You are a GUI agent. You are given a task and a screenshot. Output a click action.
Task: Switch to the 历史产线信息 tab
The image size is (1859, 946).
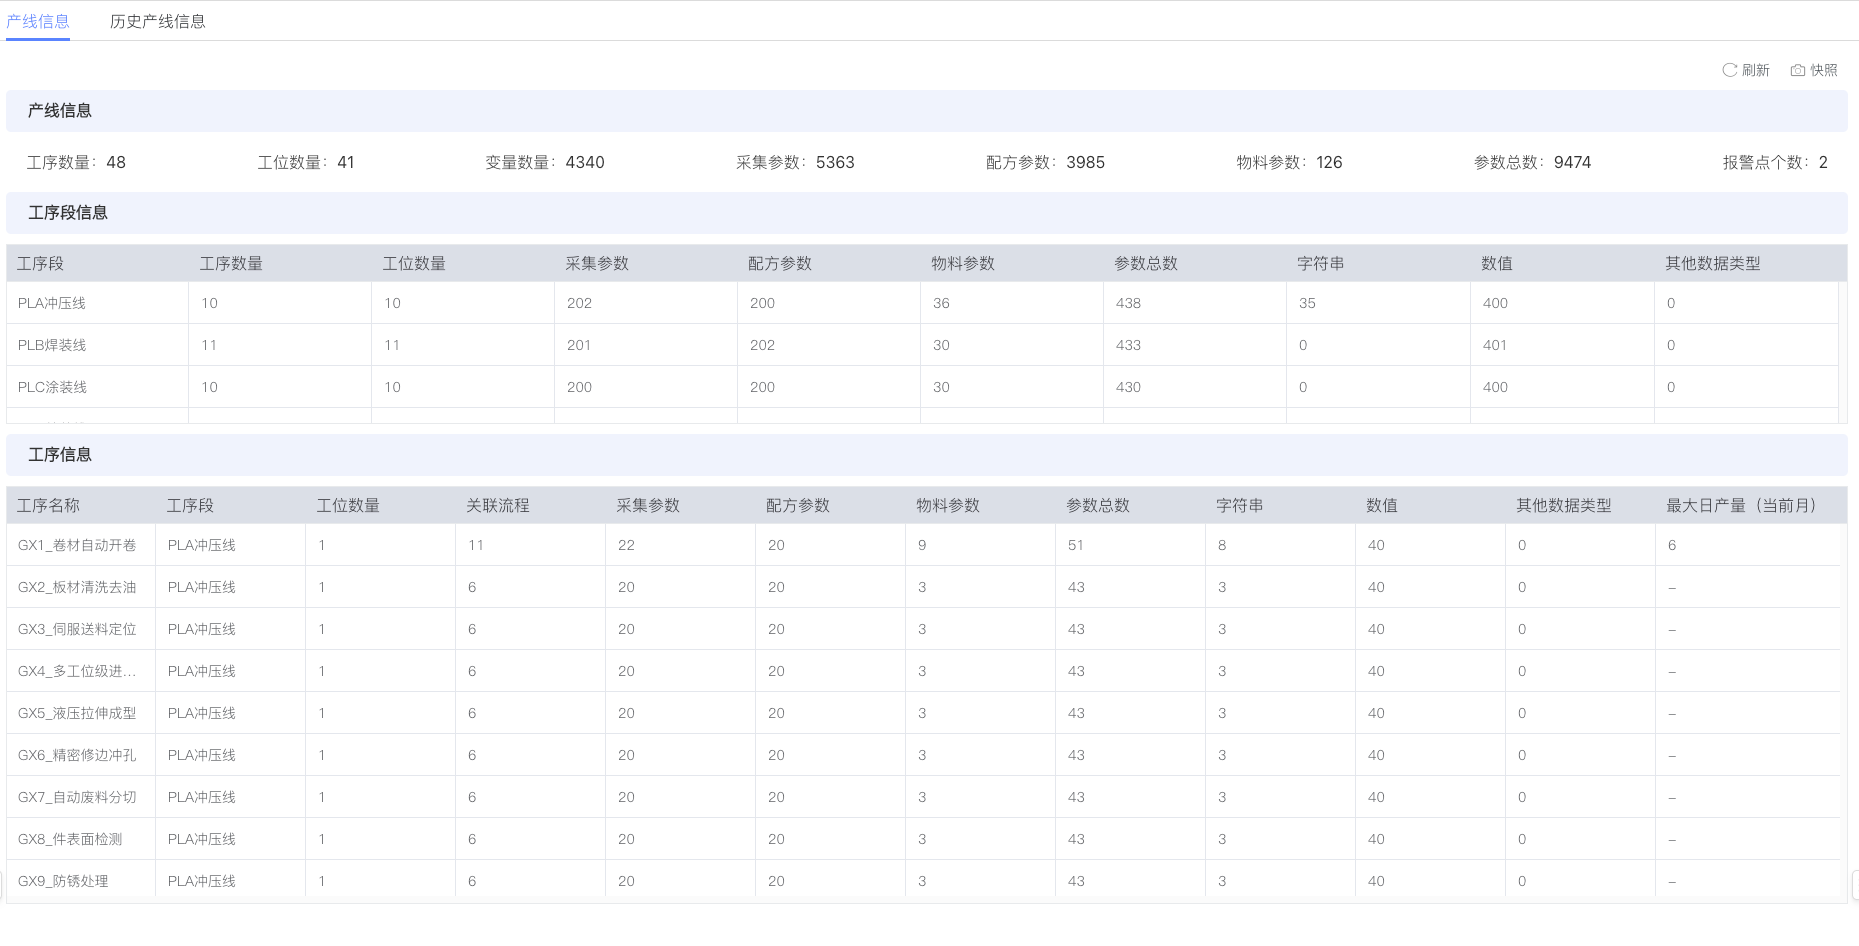coord(157,21)
